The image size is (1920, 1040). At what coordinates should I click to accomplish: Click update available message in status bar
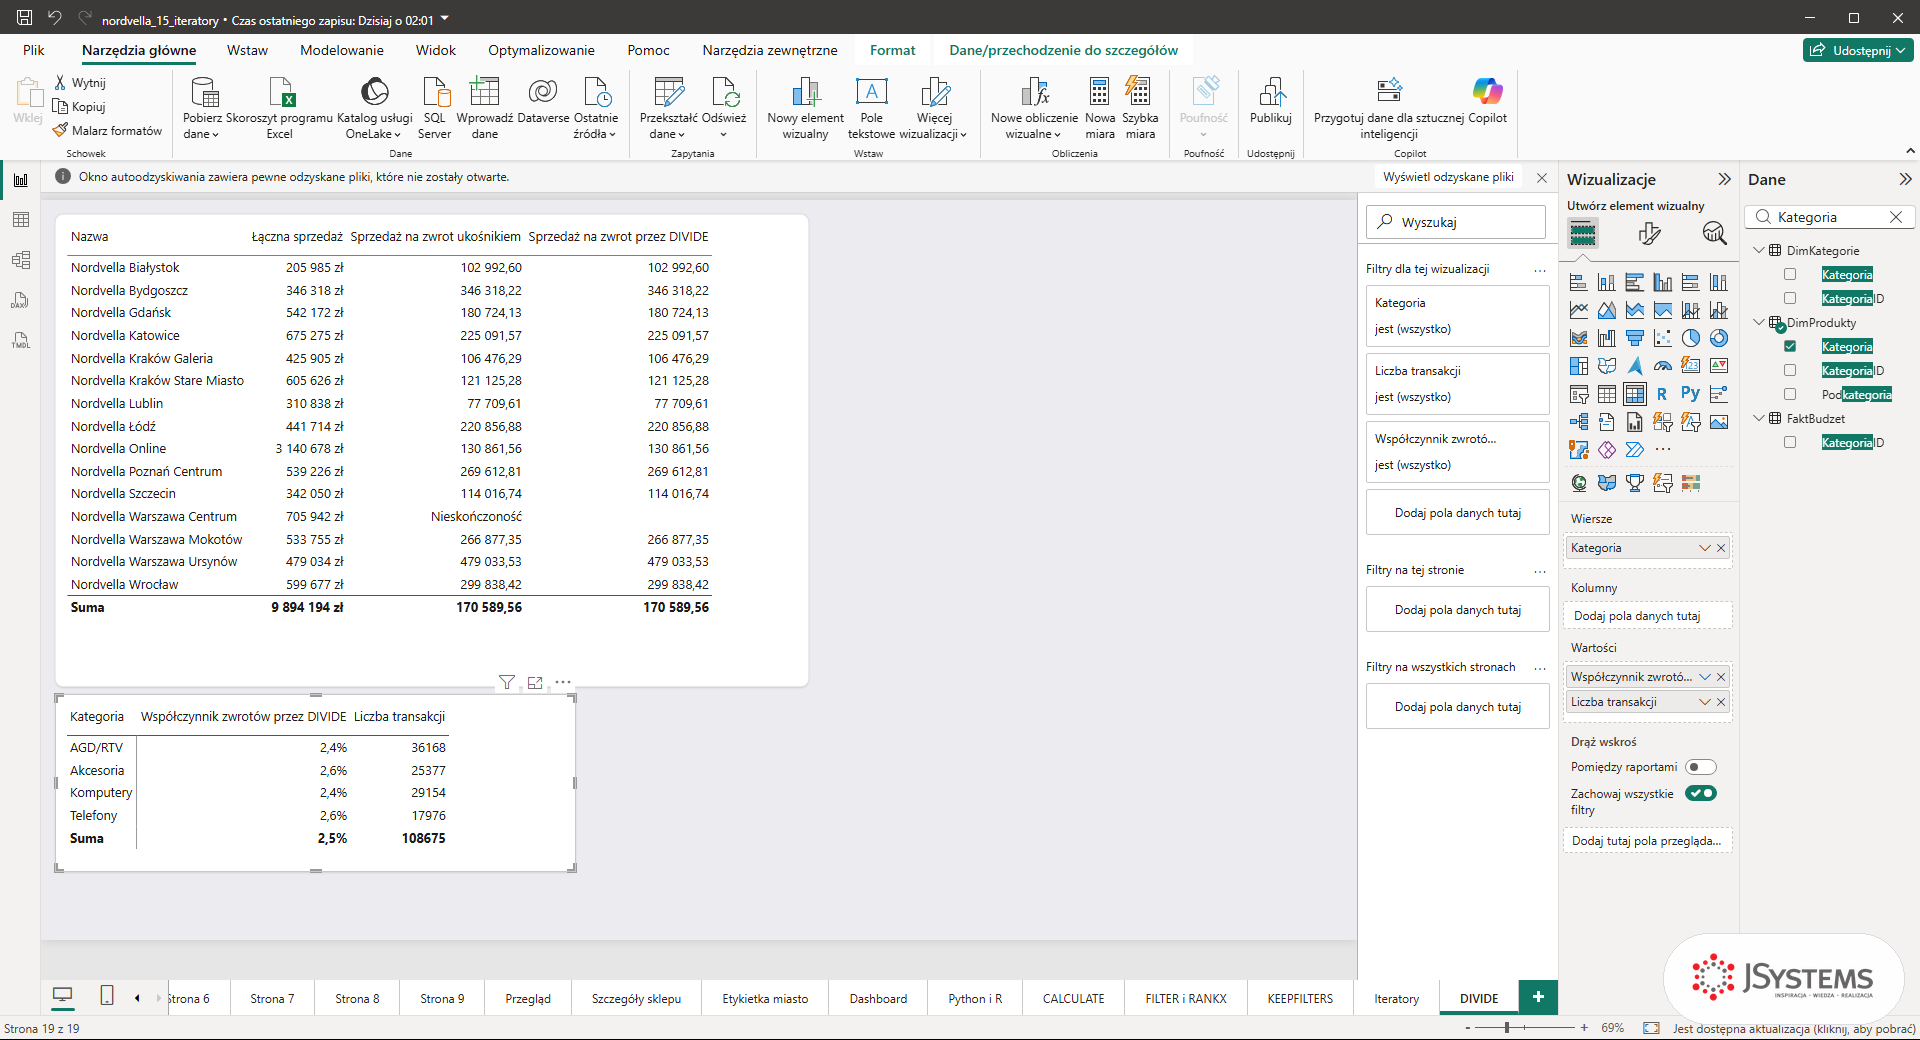[1794, 1028]
